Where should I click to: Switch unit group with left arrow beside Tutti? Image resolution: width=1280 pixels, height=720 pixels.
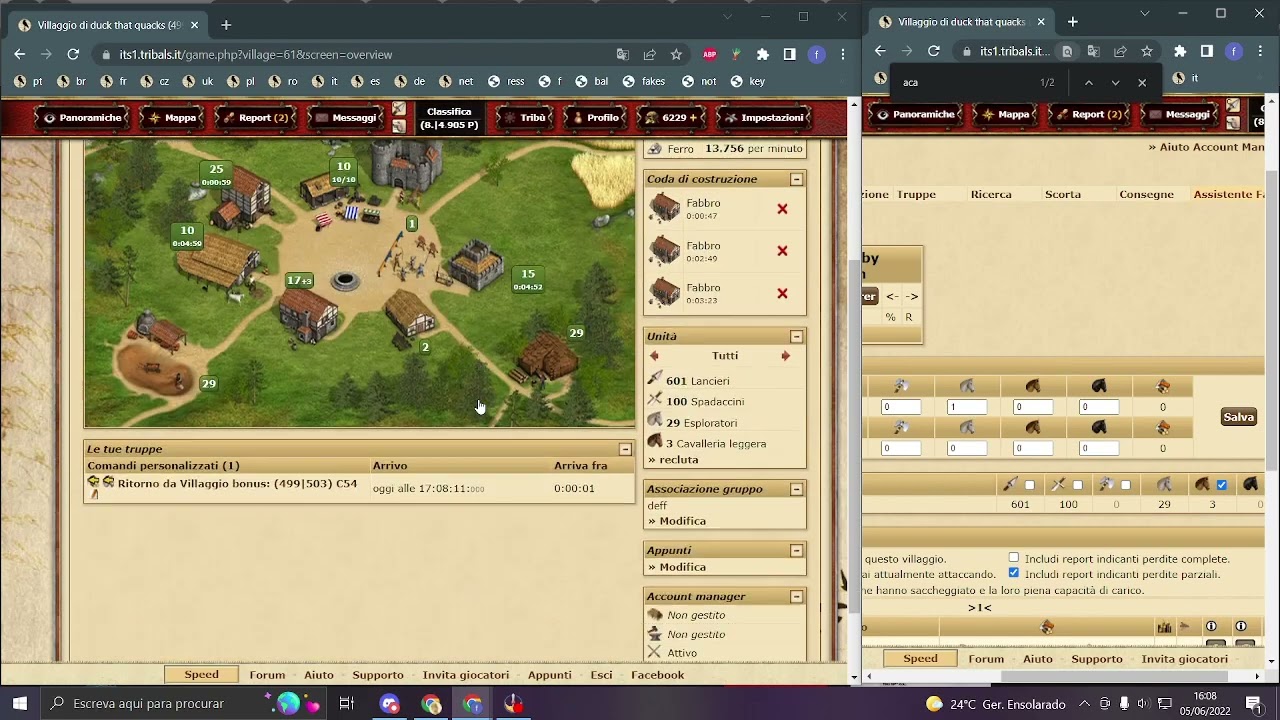tap(654, 356)
